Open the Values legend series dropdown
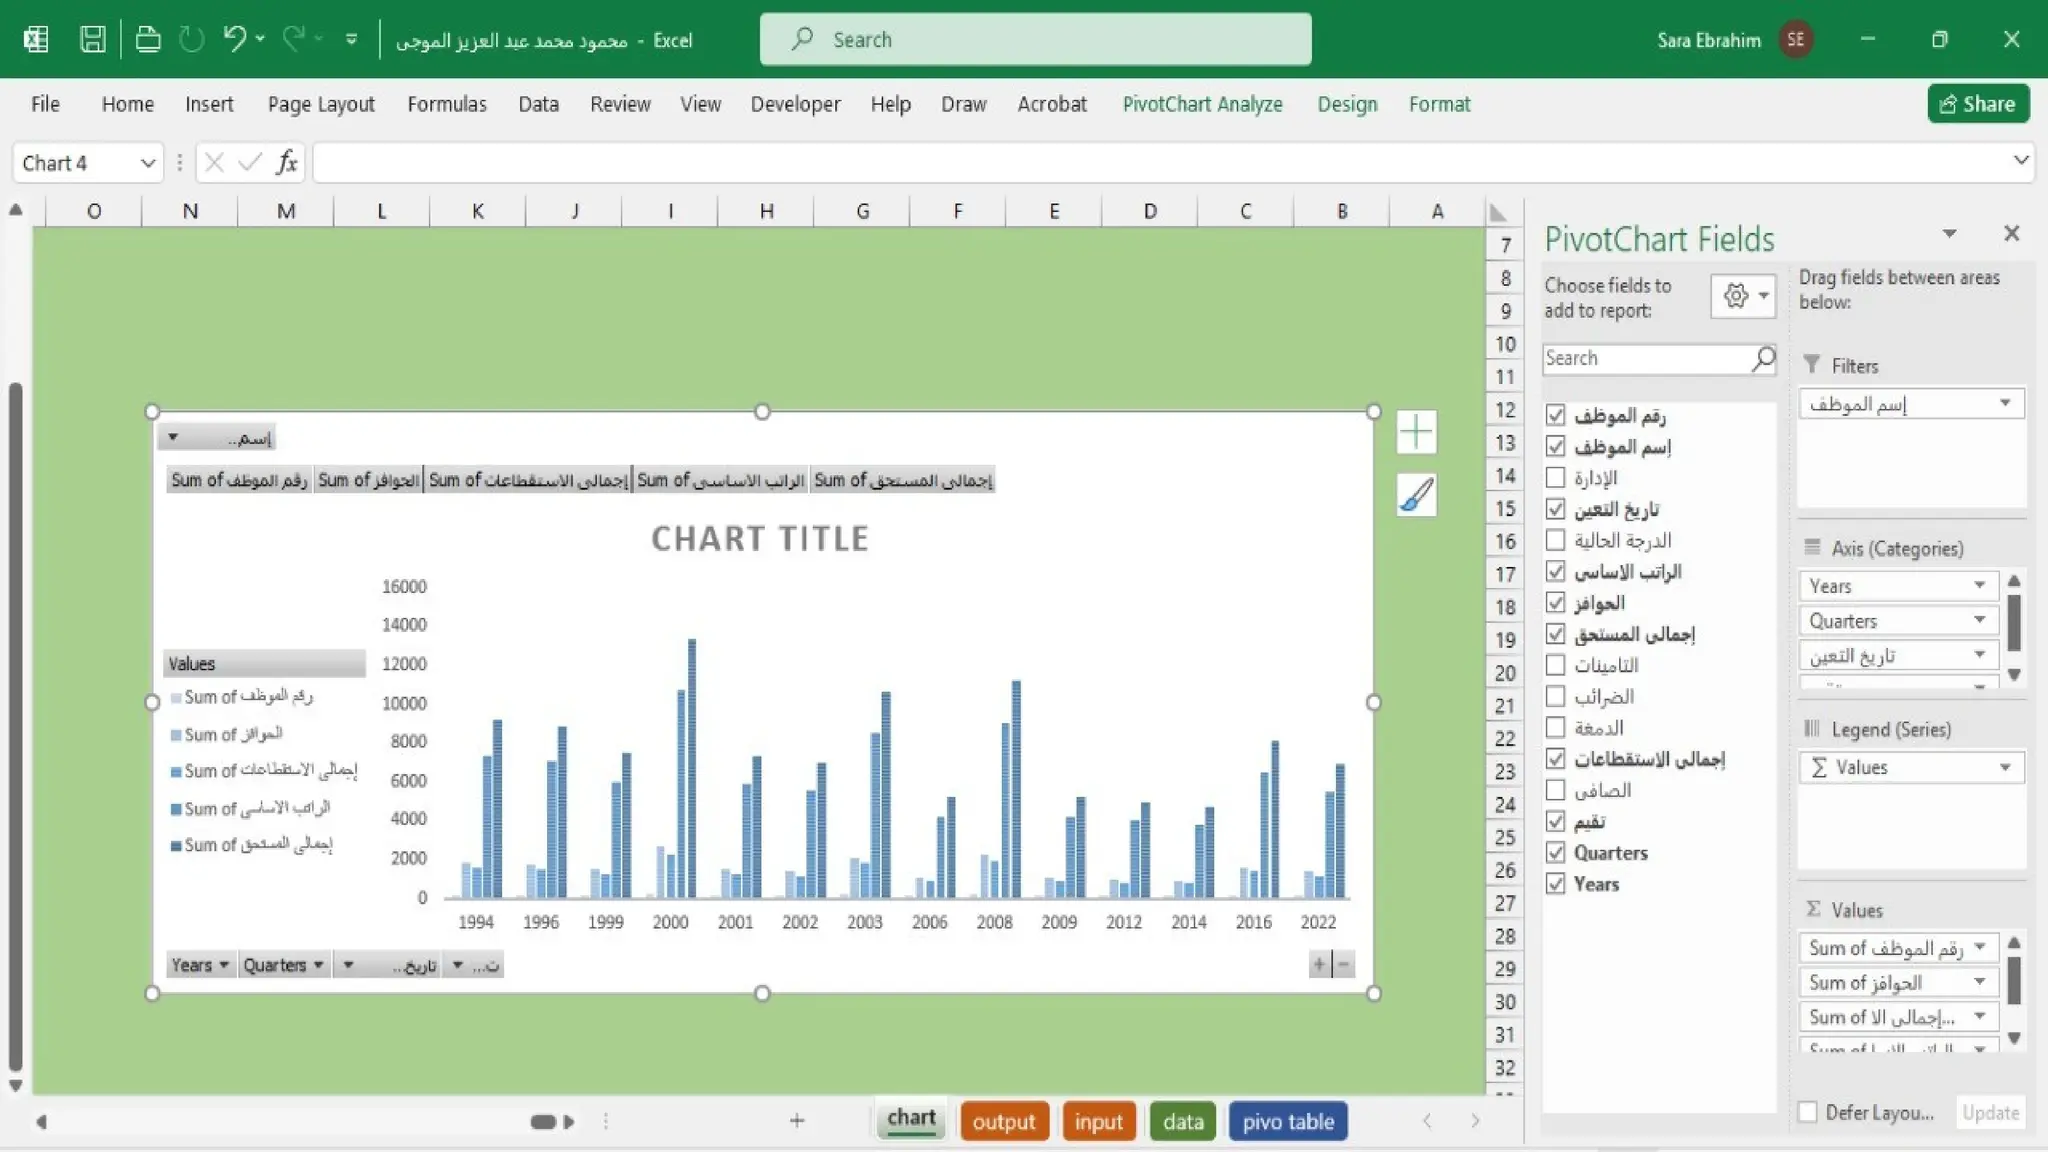 (x=2004, y=768)
